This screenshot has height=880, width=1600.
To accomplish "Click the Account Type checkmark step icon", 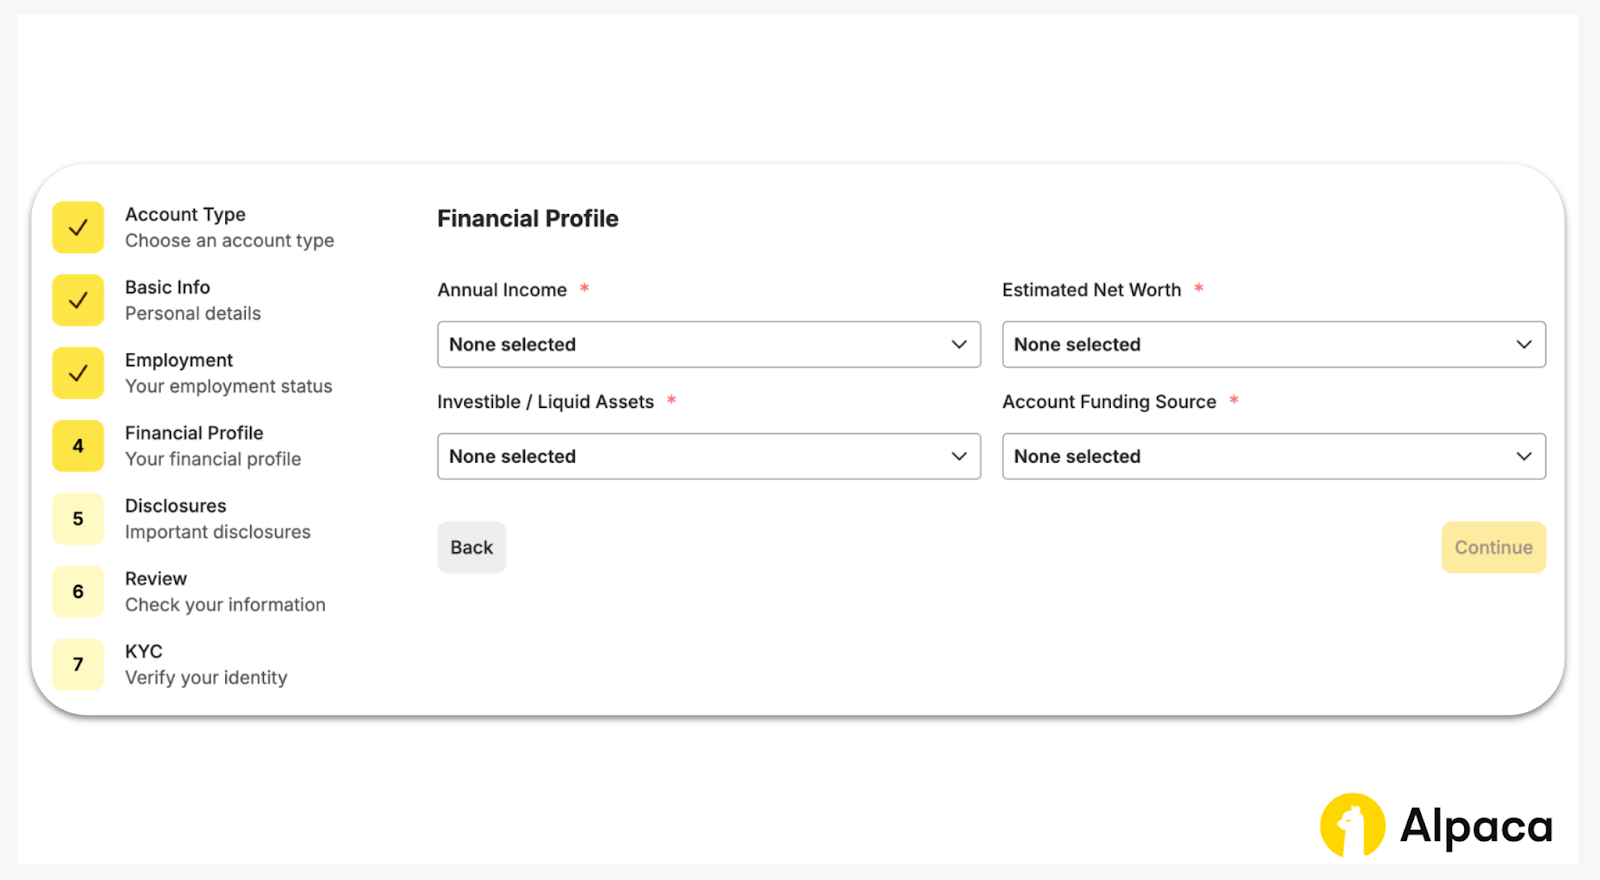I will pyautogui.click(x=78, y=228).
